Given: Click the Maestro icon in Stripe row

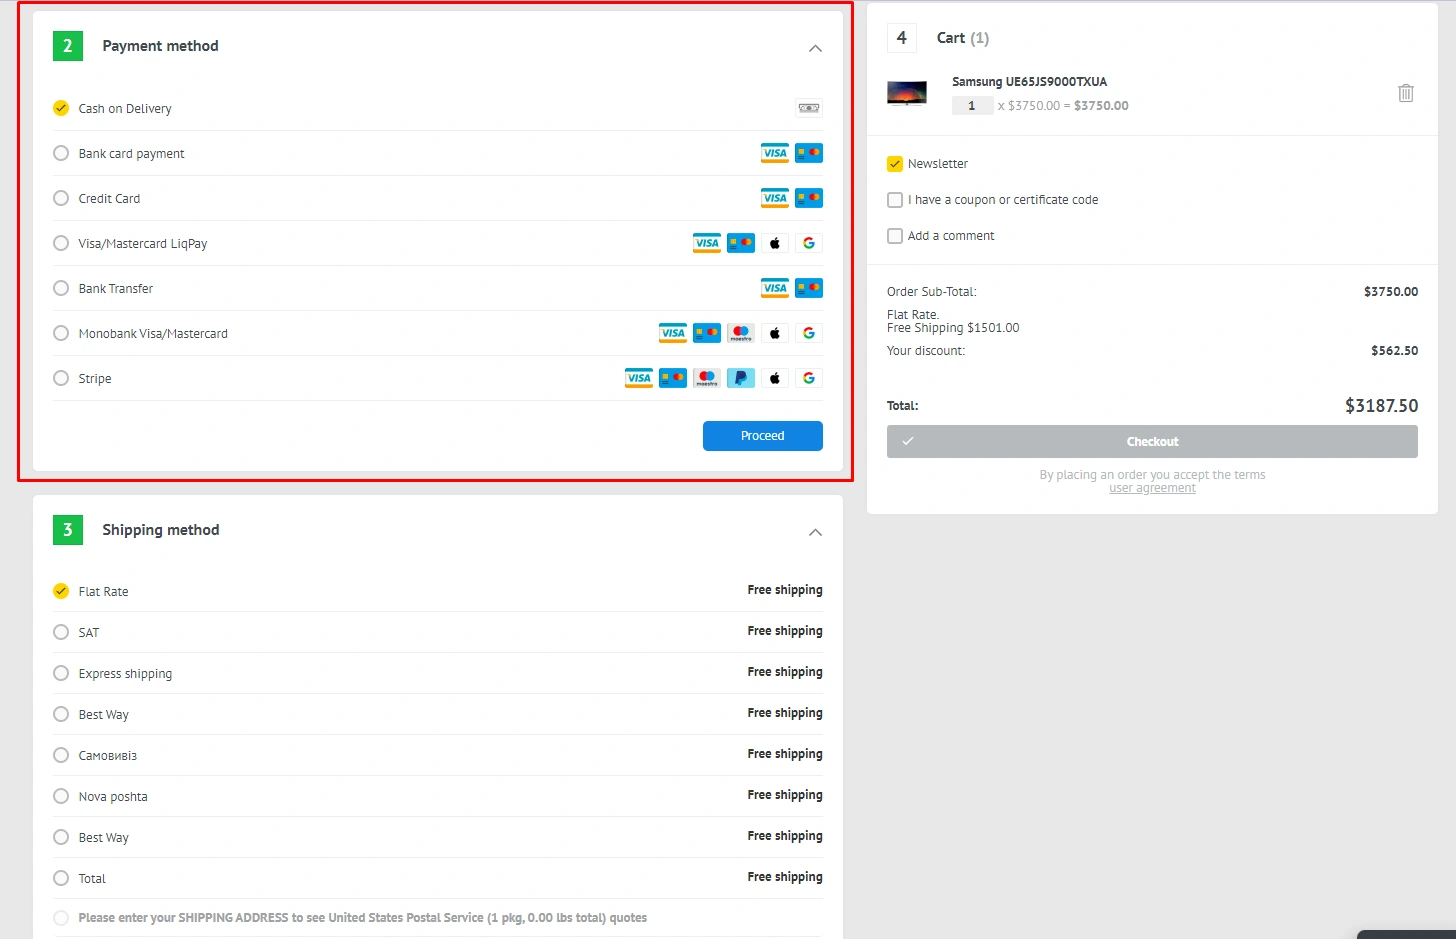Looking at the screenshot, I should click(x=707, y=378).
